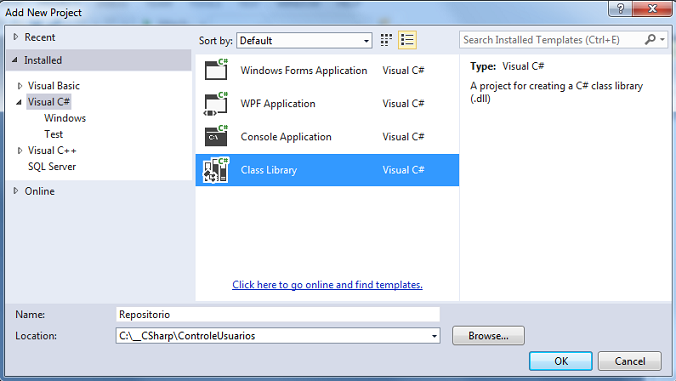
Task: Select the Visual C# tree item
Action: [x=49, y=102]
